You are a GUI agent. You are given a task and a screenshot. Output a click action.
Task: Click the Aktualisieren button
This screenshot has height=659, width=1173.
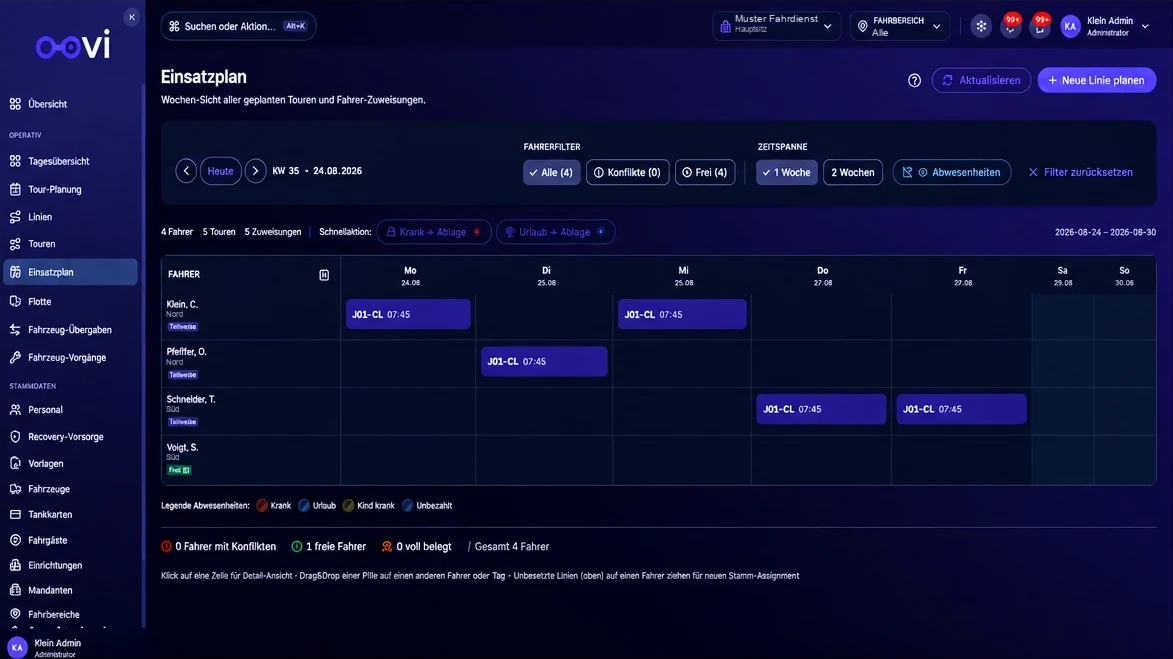[x=981, y=80]
